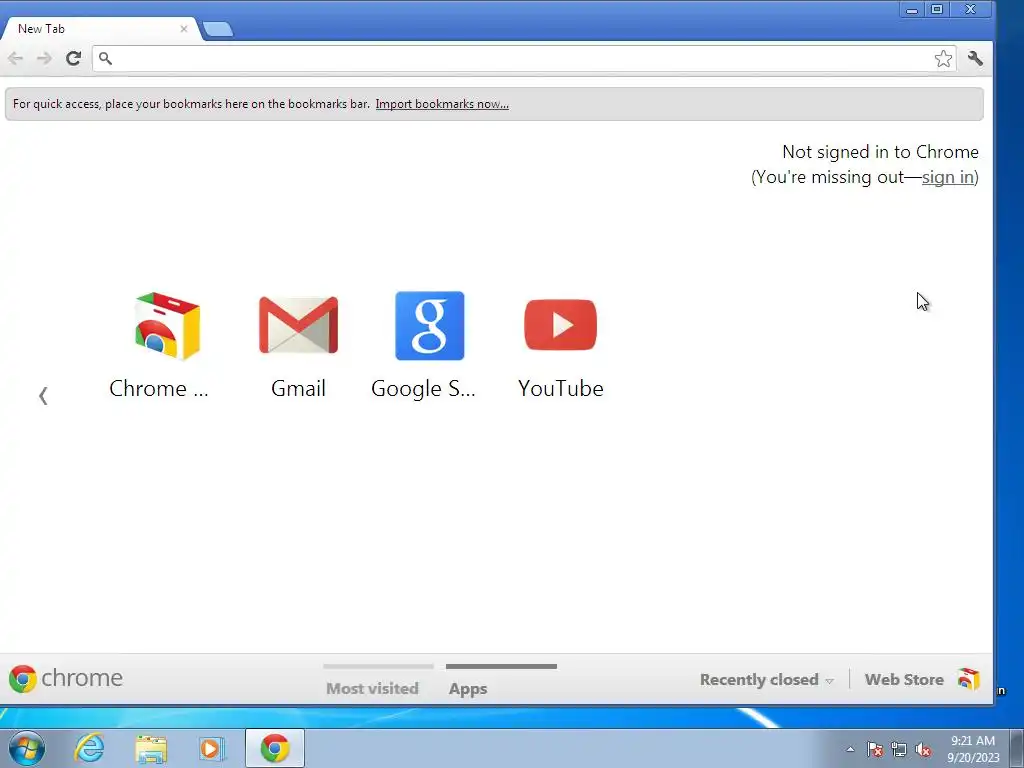
Task: Select the New Tab tab
Action: point(101,29)
